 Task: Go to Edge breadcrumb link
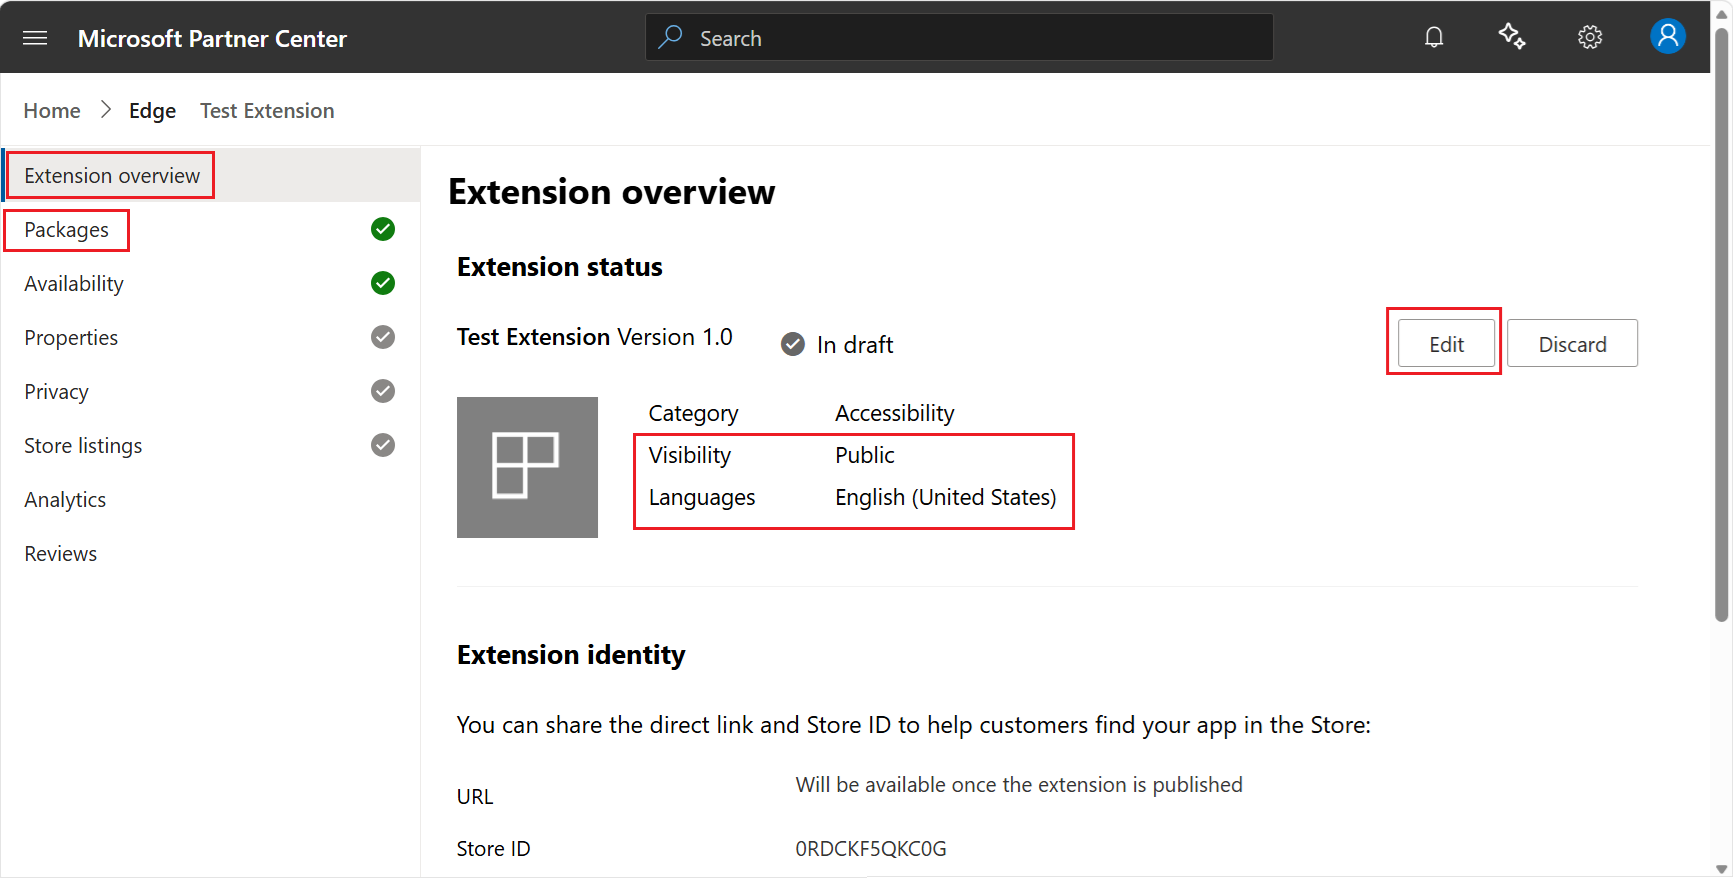tap(152, 111)
